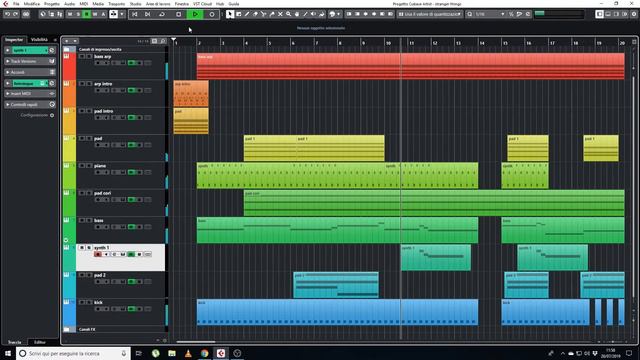The height and width of the screenshot is (360, 640).
Task: Select the Split scissors tool
Action: coord(263,14)
